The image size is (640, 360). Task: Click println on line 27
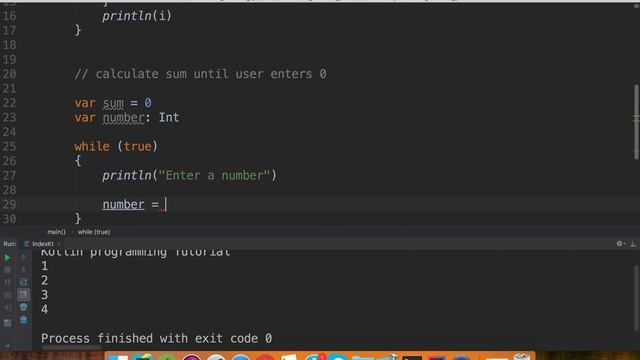(127, 176)
